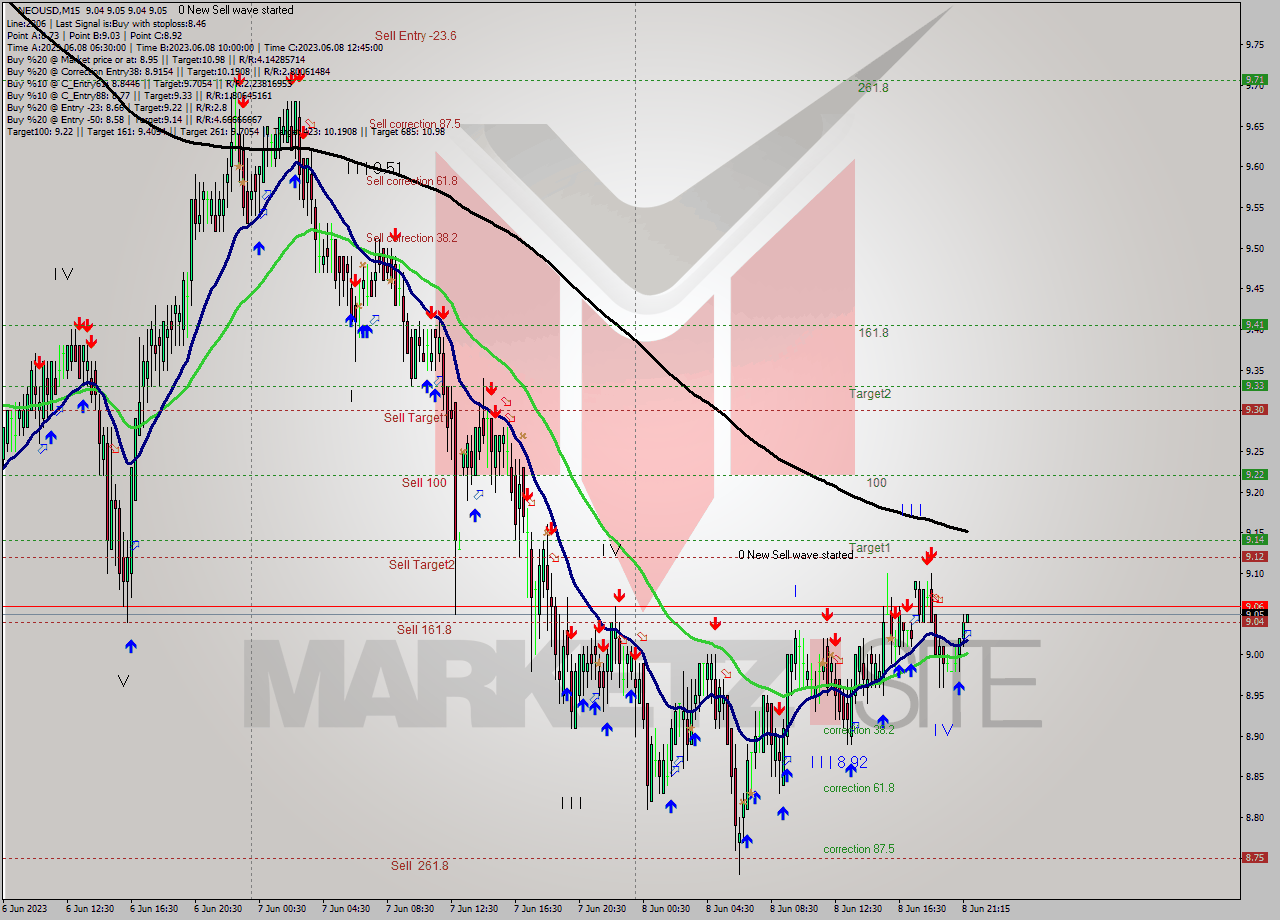Viewport: 1280px width, 920px height.
Task: Click '0 New Sell wave started' beside Target1
Action: pos(796,555)
